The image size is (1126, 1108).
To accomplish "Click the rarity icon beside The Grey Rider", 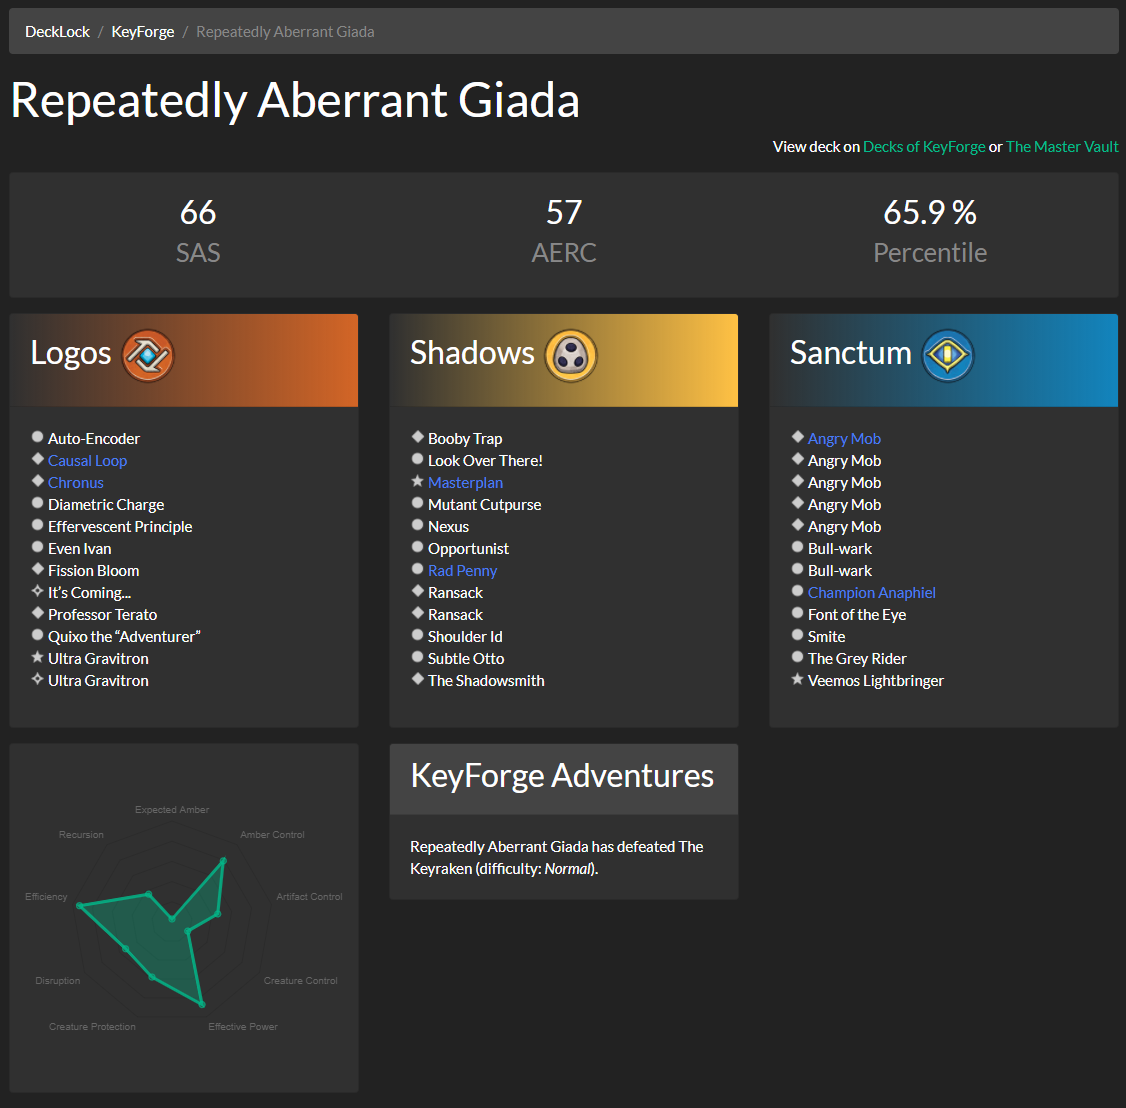I will 797,657.
